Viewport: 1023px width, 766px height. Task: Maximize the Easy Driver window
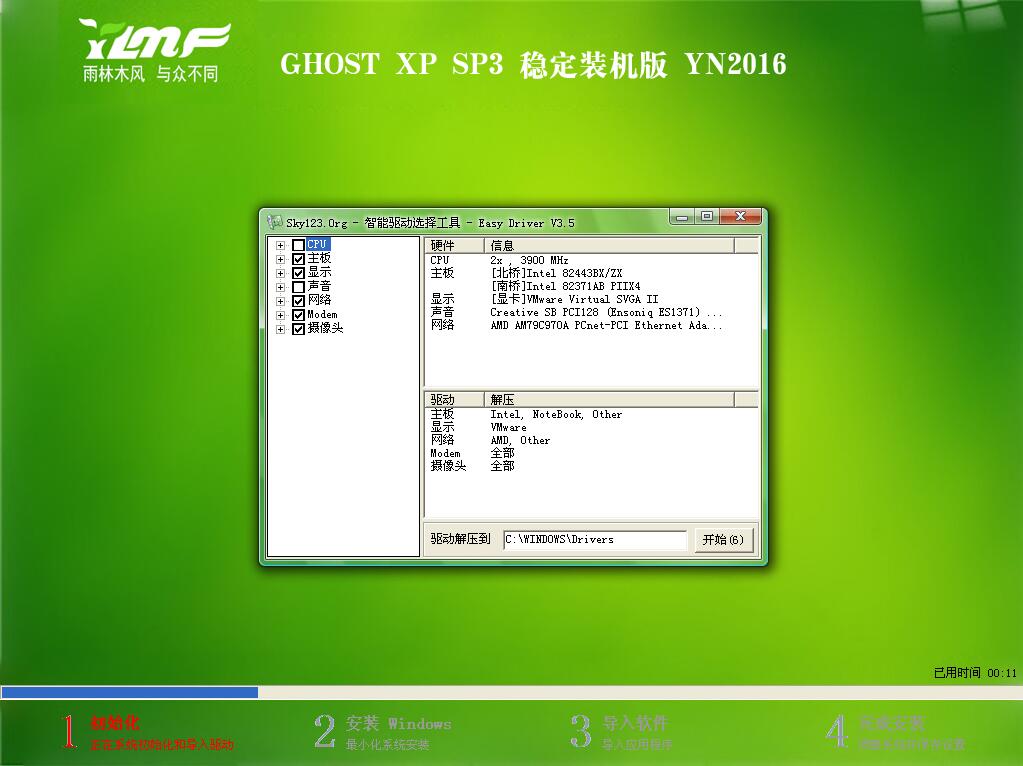coord(707,217)
